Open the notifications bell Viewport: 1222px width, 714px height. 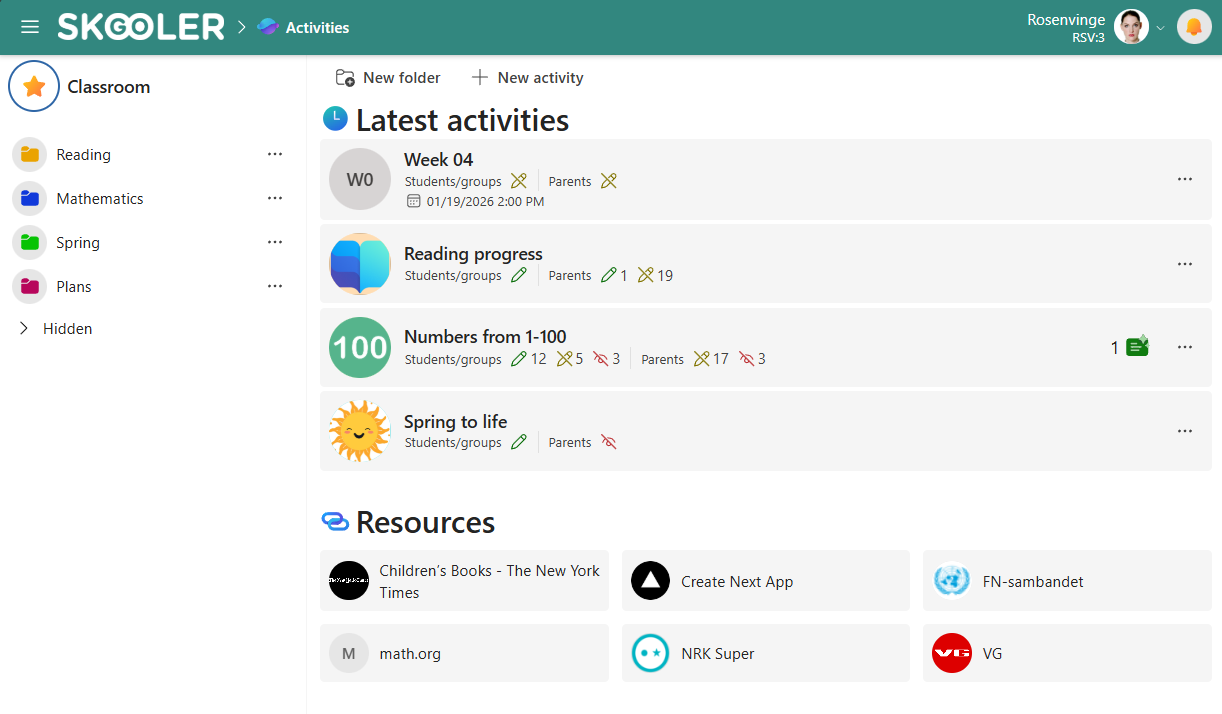pos(1194,27)
